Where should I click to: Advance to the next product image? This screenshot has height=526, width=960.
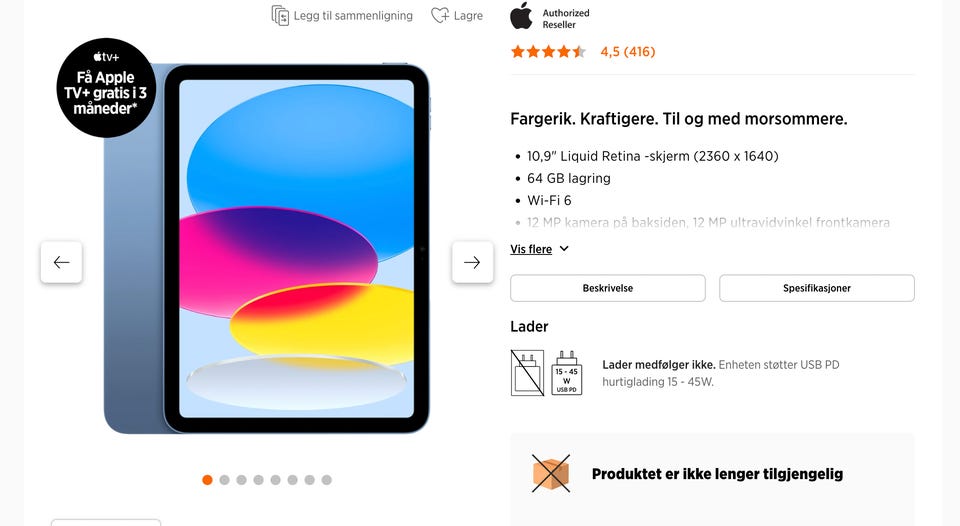coord(472,262)
